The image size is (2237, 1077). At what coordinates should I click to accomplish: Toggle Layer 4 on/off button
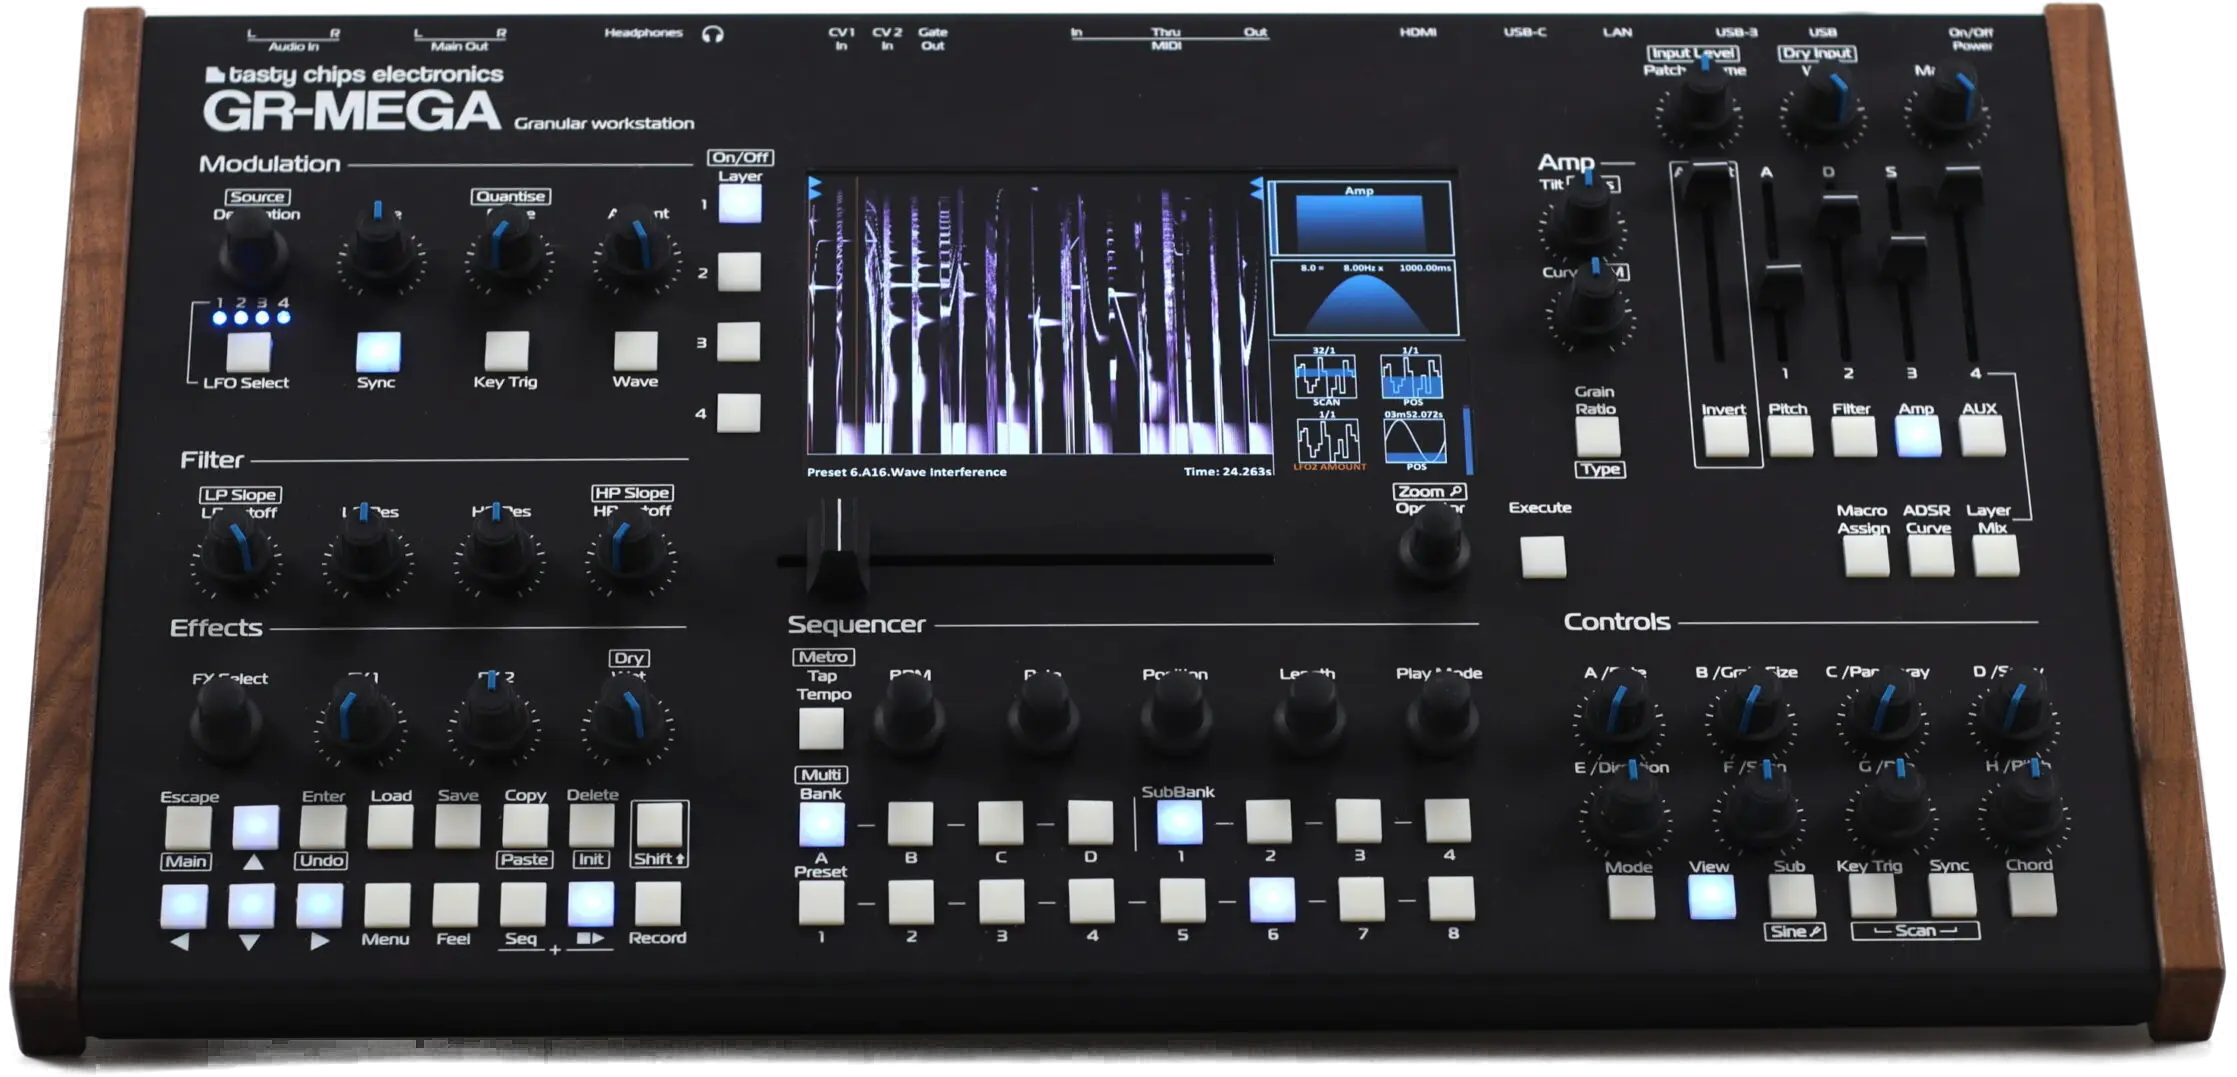[x=739, y=413]
